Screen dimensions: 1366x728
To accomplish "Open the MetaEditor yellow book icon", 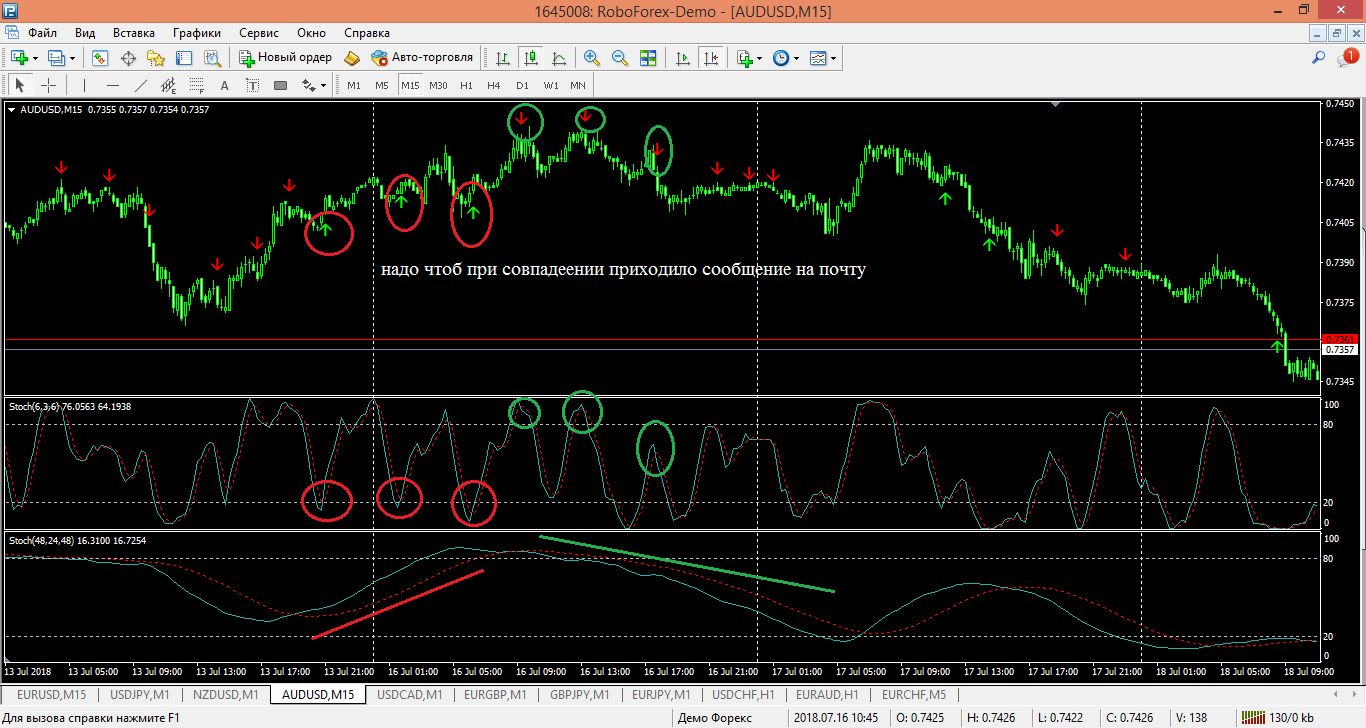I will [x=351, y=58].
